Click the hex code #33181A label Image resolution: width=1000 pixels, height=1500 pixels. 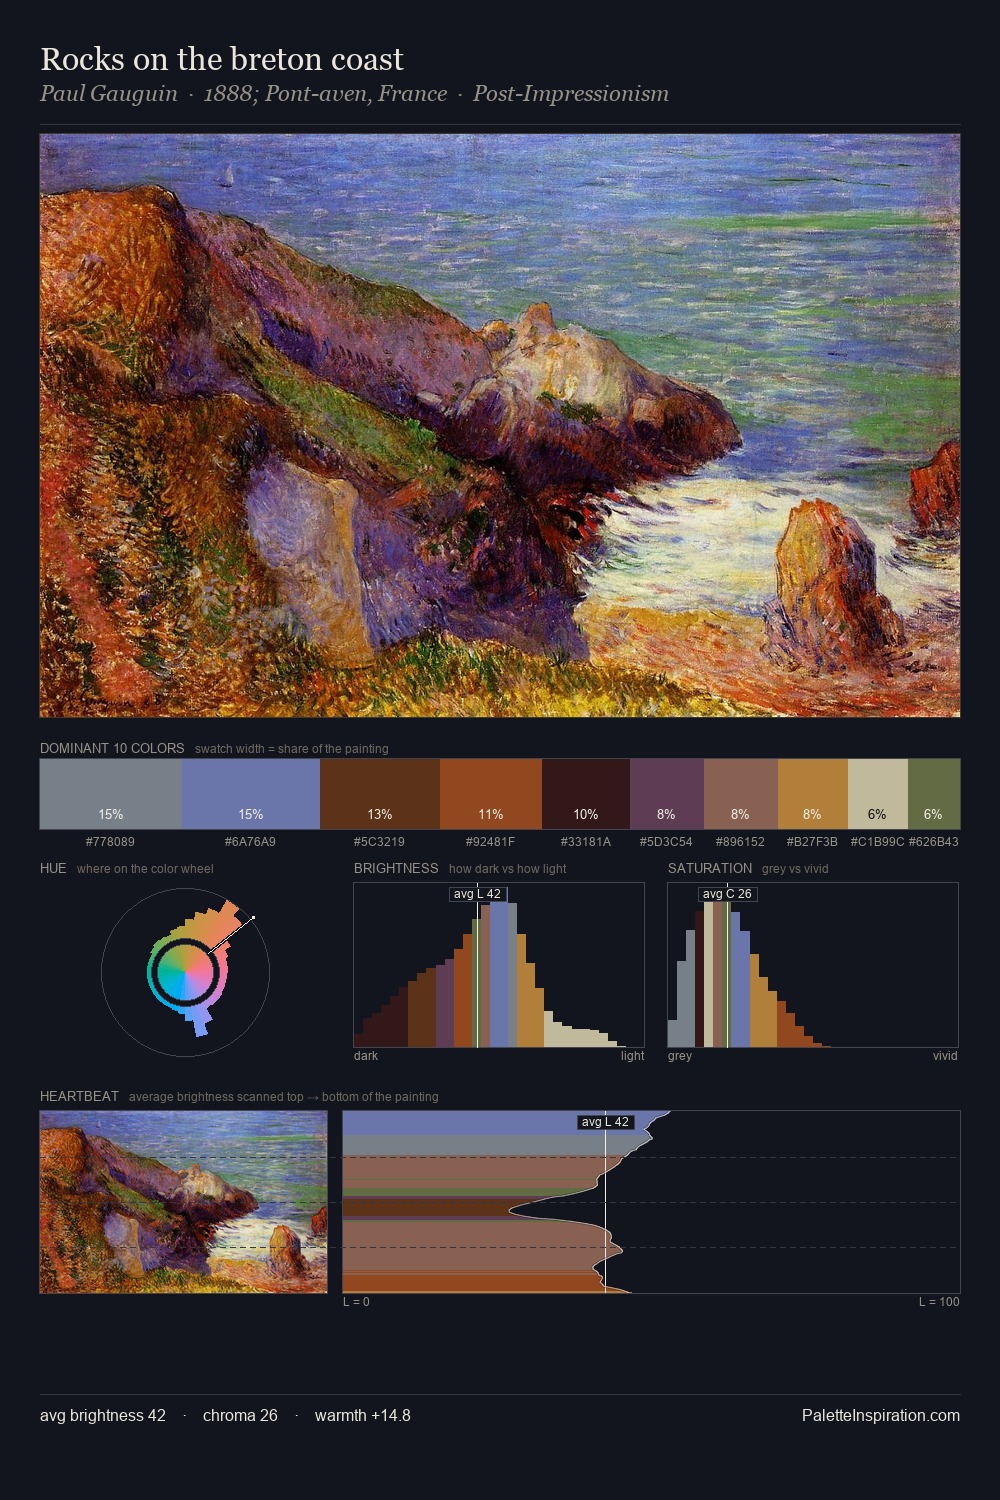[585, 842]
